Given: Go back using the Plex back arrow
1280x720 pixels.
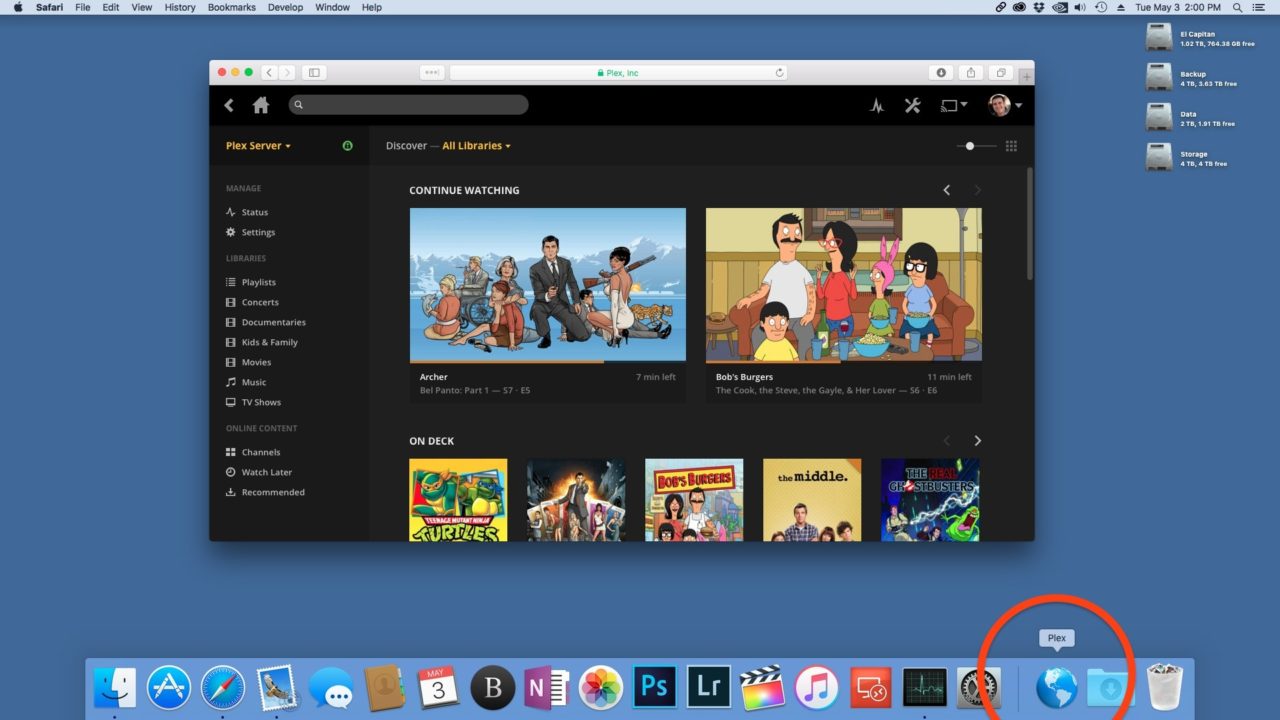Looking at the screenshot, I should pos(229,105).
